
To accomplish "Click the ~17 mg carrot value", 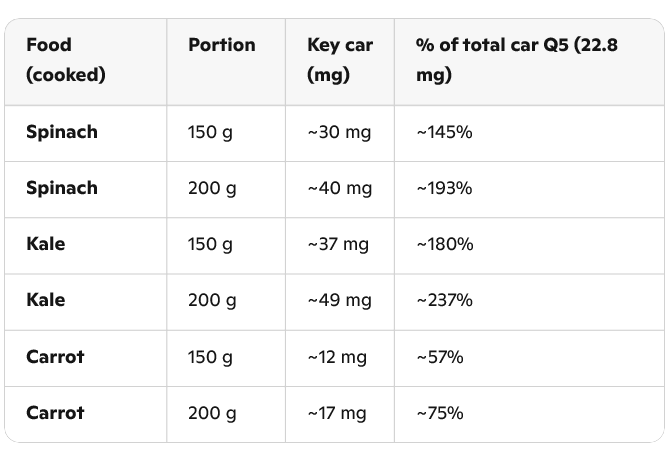I will coord(337,412).
